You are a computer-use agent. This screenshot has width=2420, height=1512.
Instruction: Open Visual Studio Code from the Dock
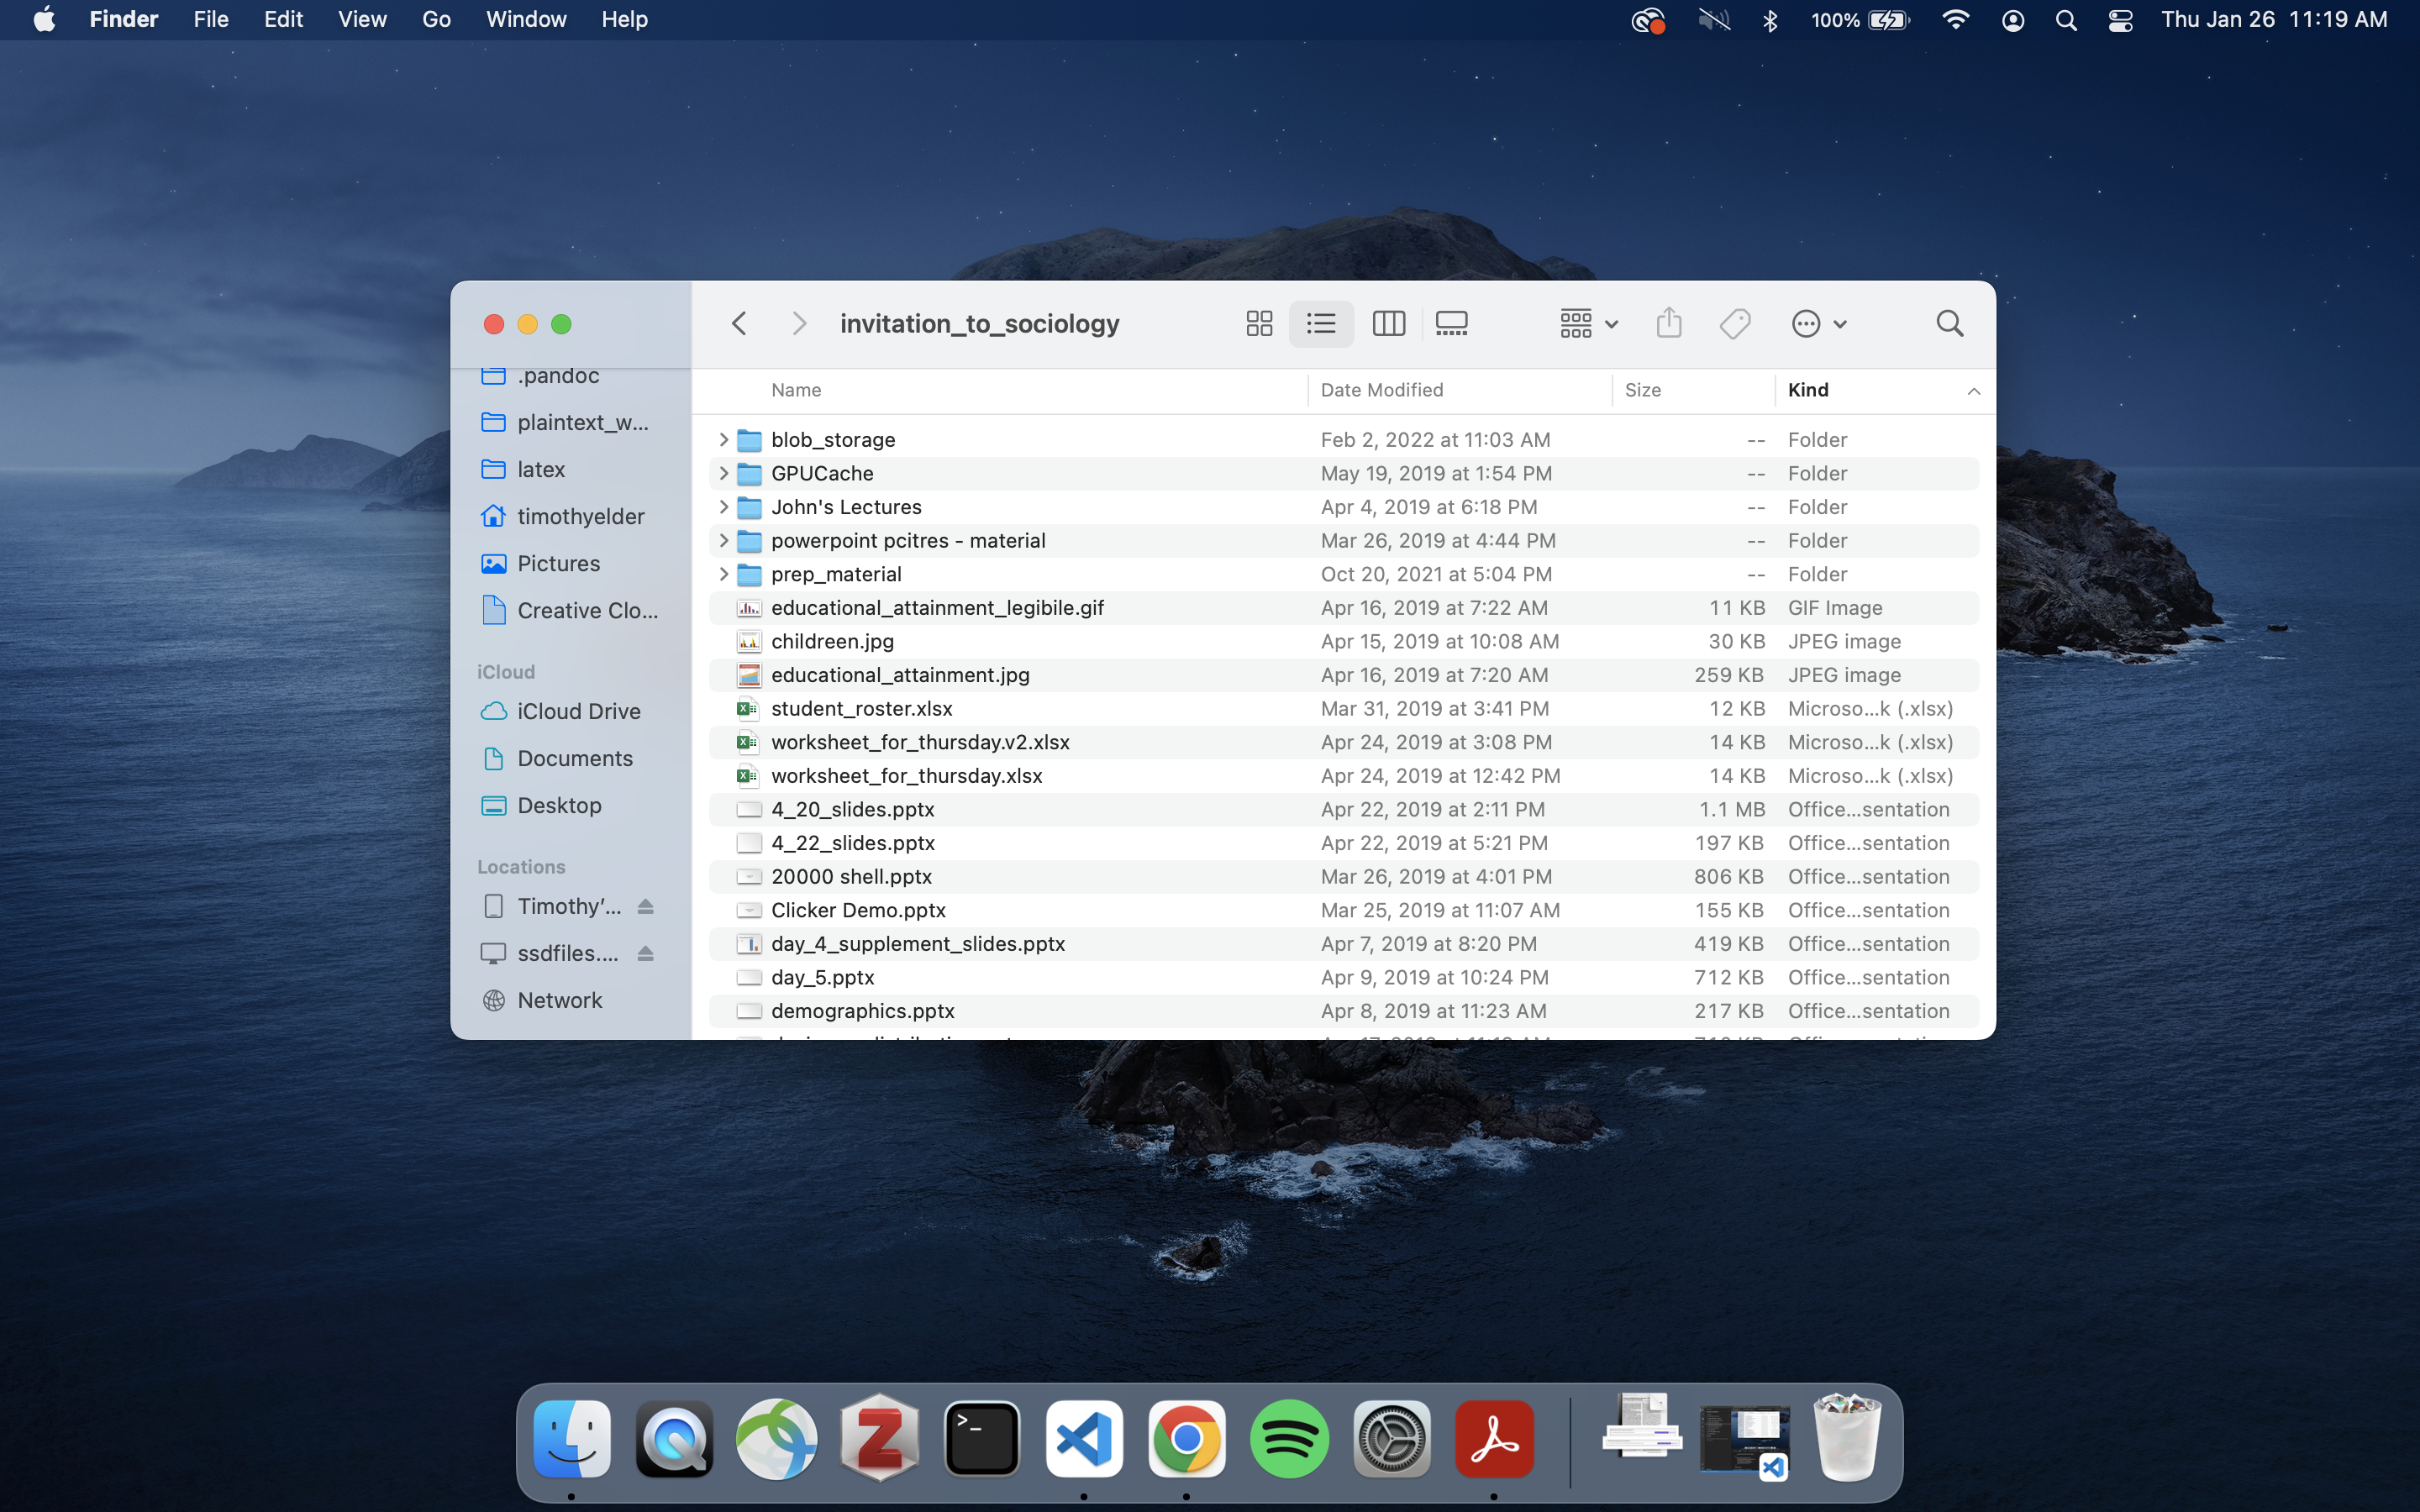1084,1439
